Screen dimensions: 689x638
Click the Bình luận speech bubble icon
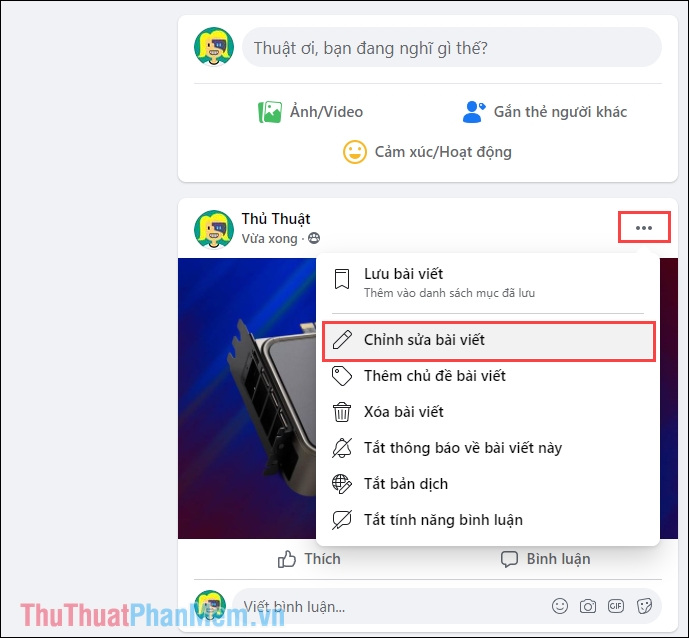[x=509, y=559]
